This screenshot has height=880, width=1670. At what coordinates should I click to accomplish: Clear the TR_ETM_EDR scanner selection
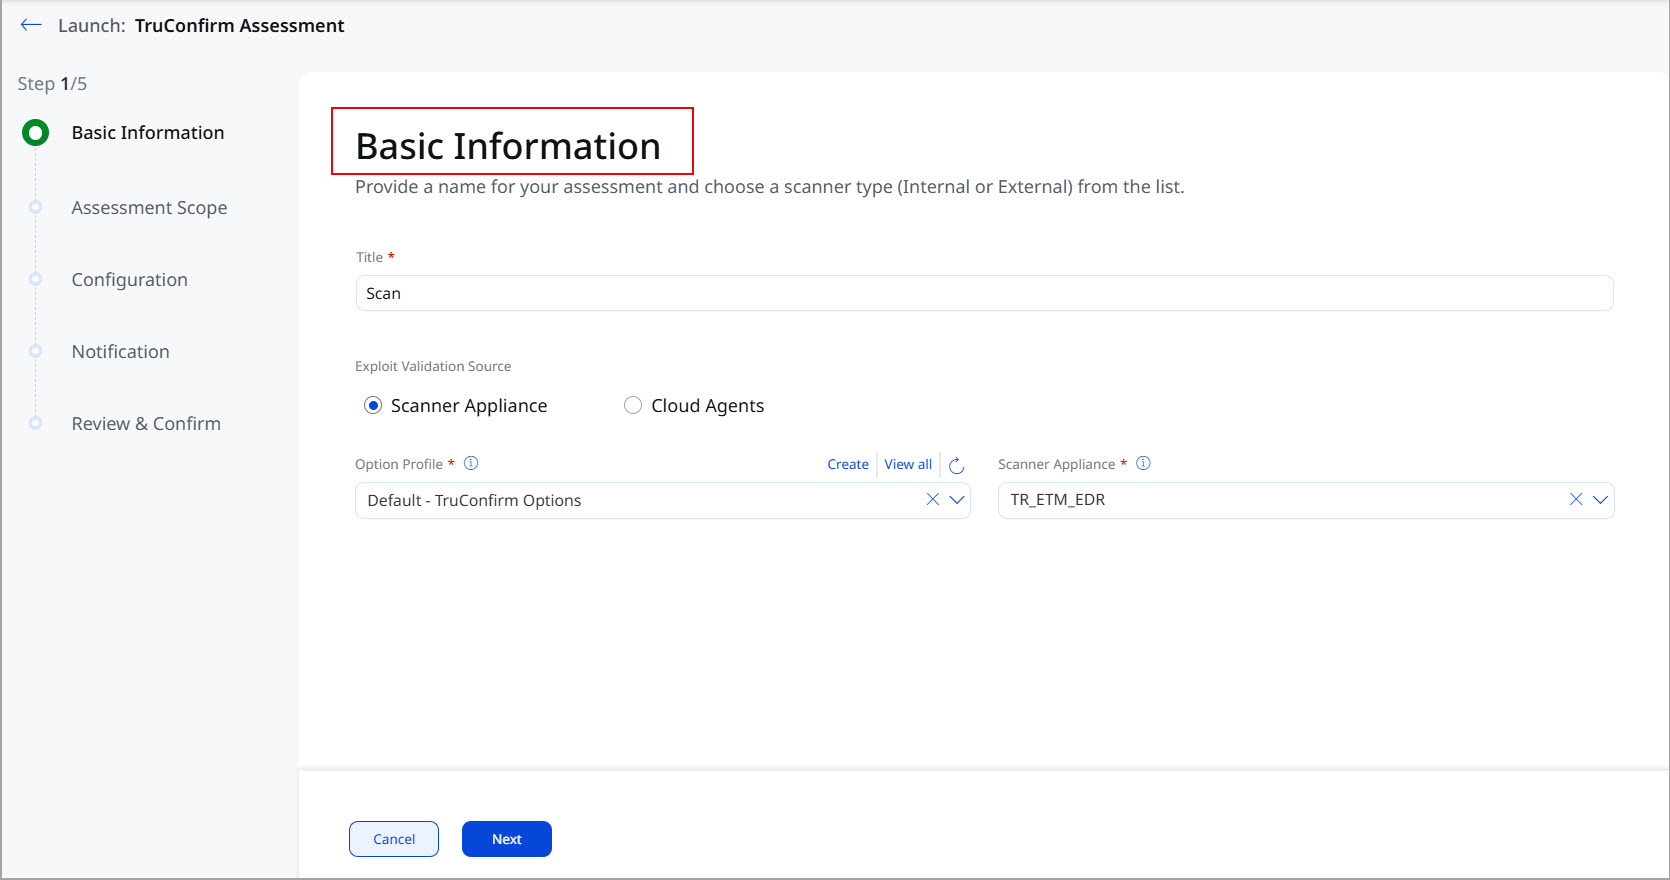point(1575,499)
